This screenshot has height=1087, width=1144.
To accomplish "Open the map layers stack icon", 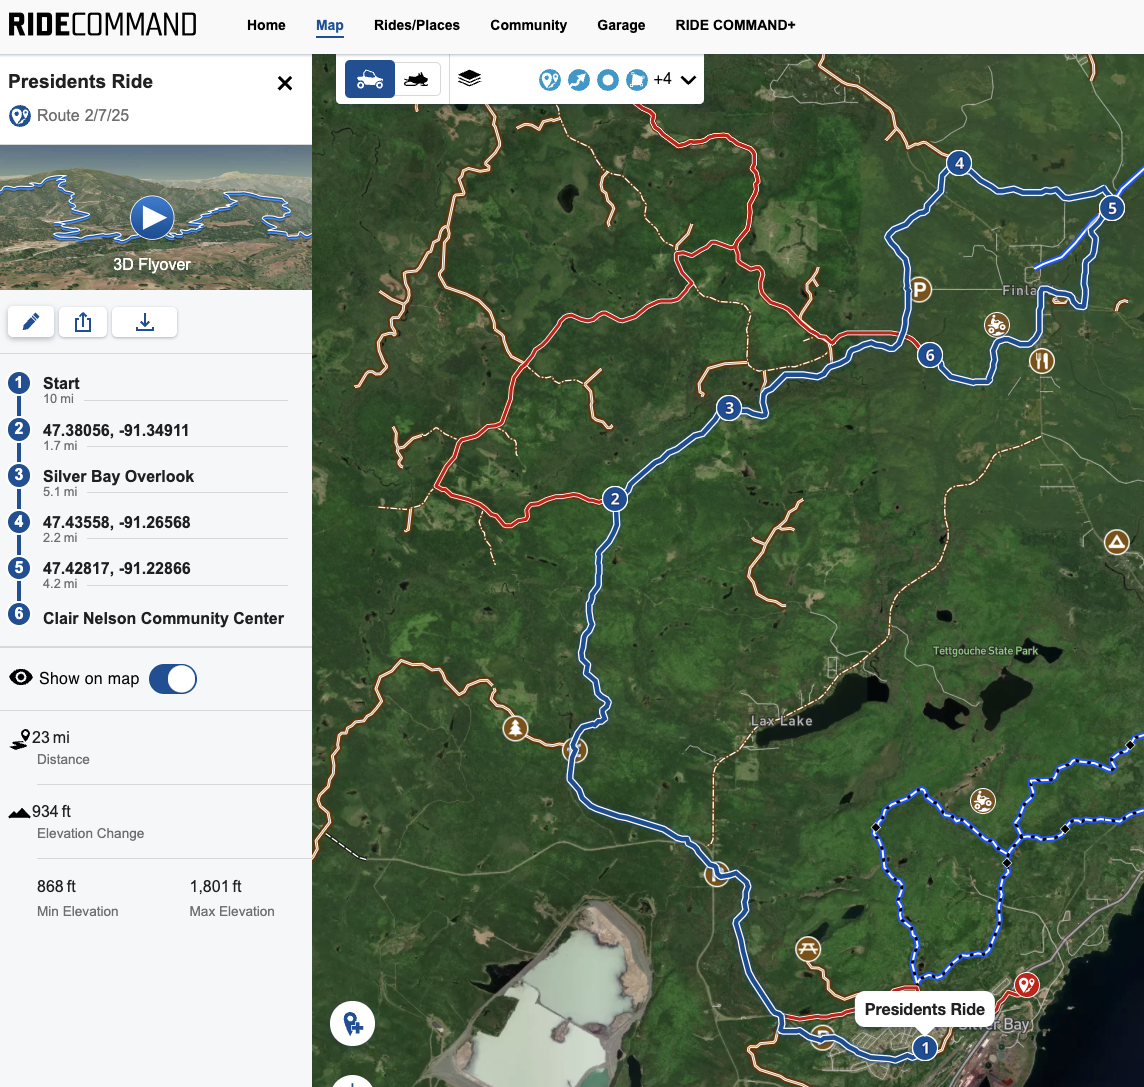I will (470, 78).
